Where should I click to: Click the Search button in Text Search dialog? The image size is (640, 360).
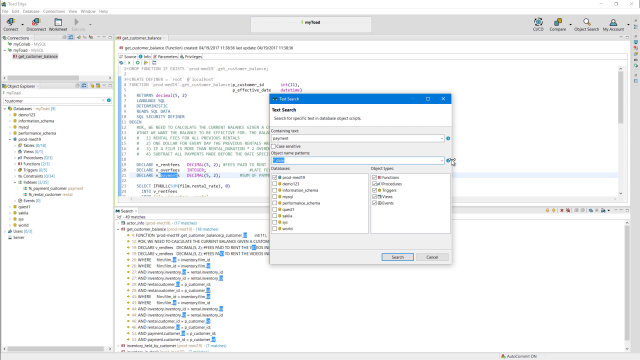tap(398, 257)
